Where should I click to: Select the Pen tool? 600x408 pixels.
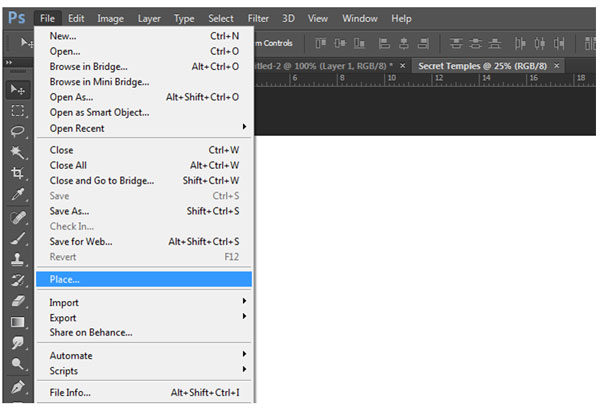18,387
